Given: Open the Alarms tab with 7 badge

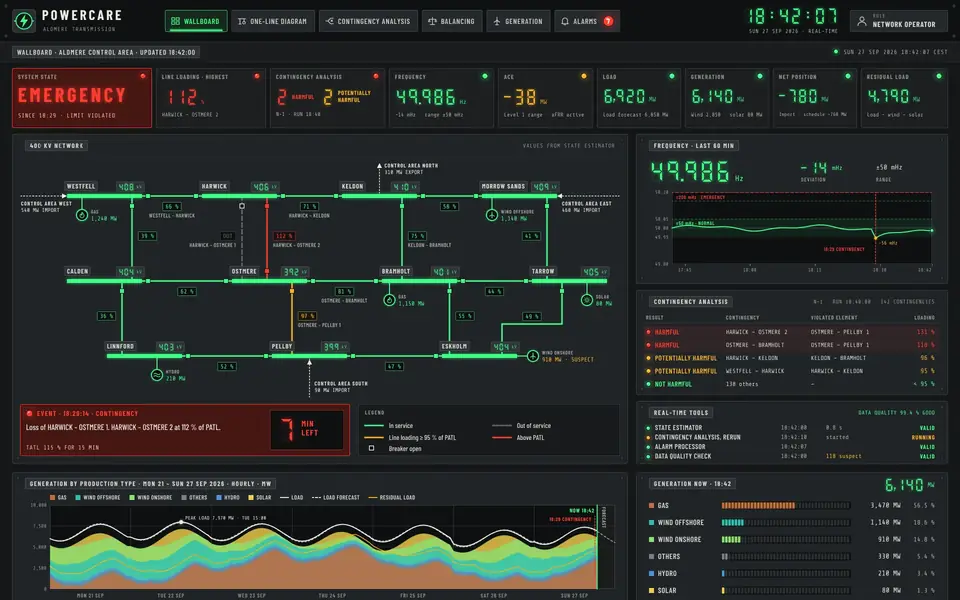Looking at the screenshot, I should click(x=587, y=21).
